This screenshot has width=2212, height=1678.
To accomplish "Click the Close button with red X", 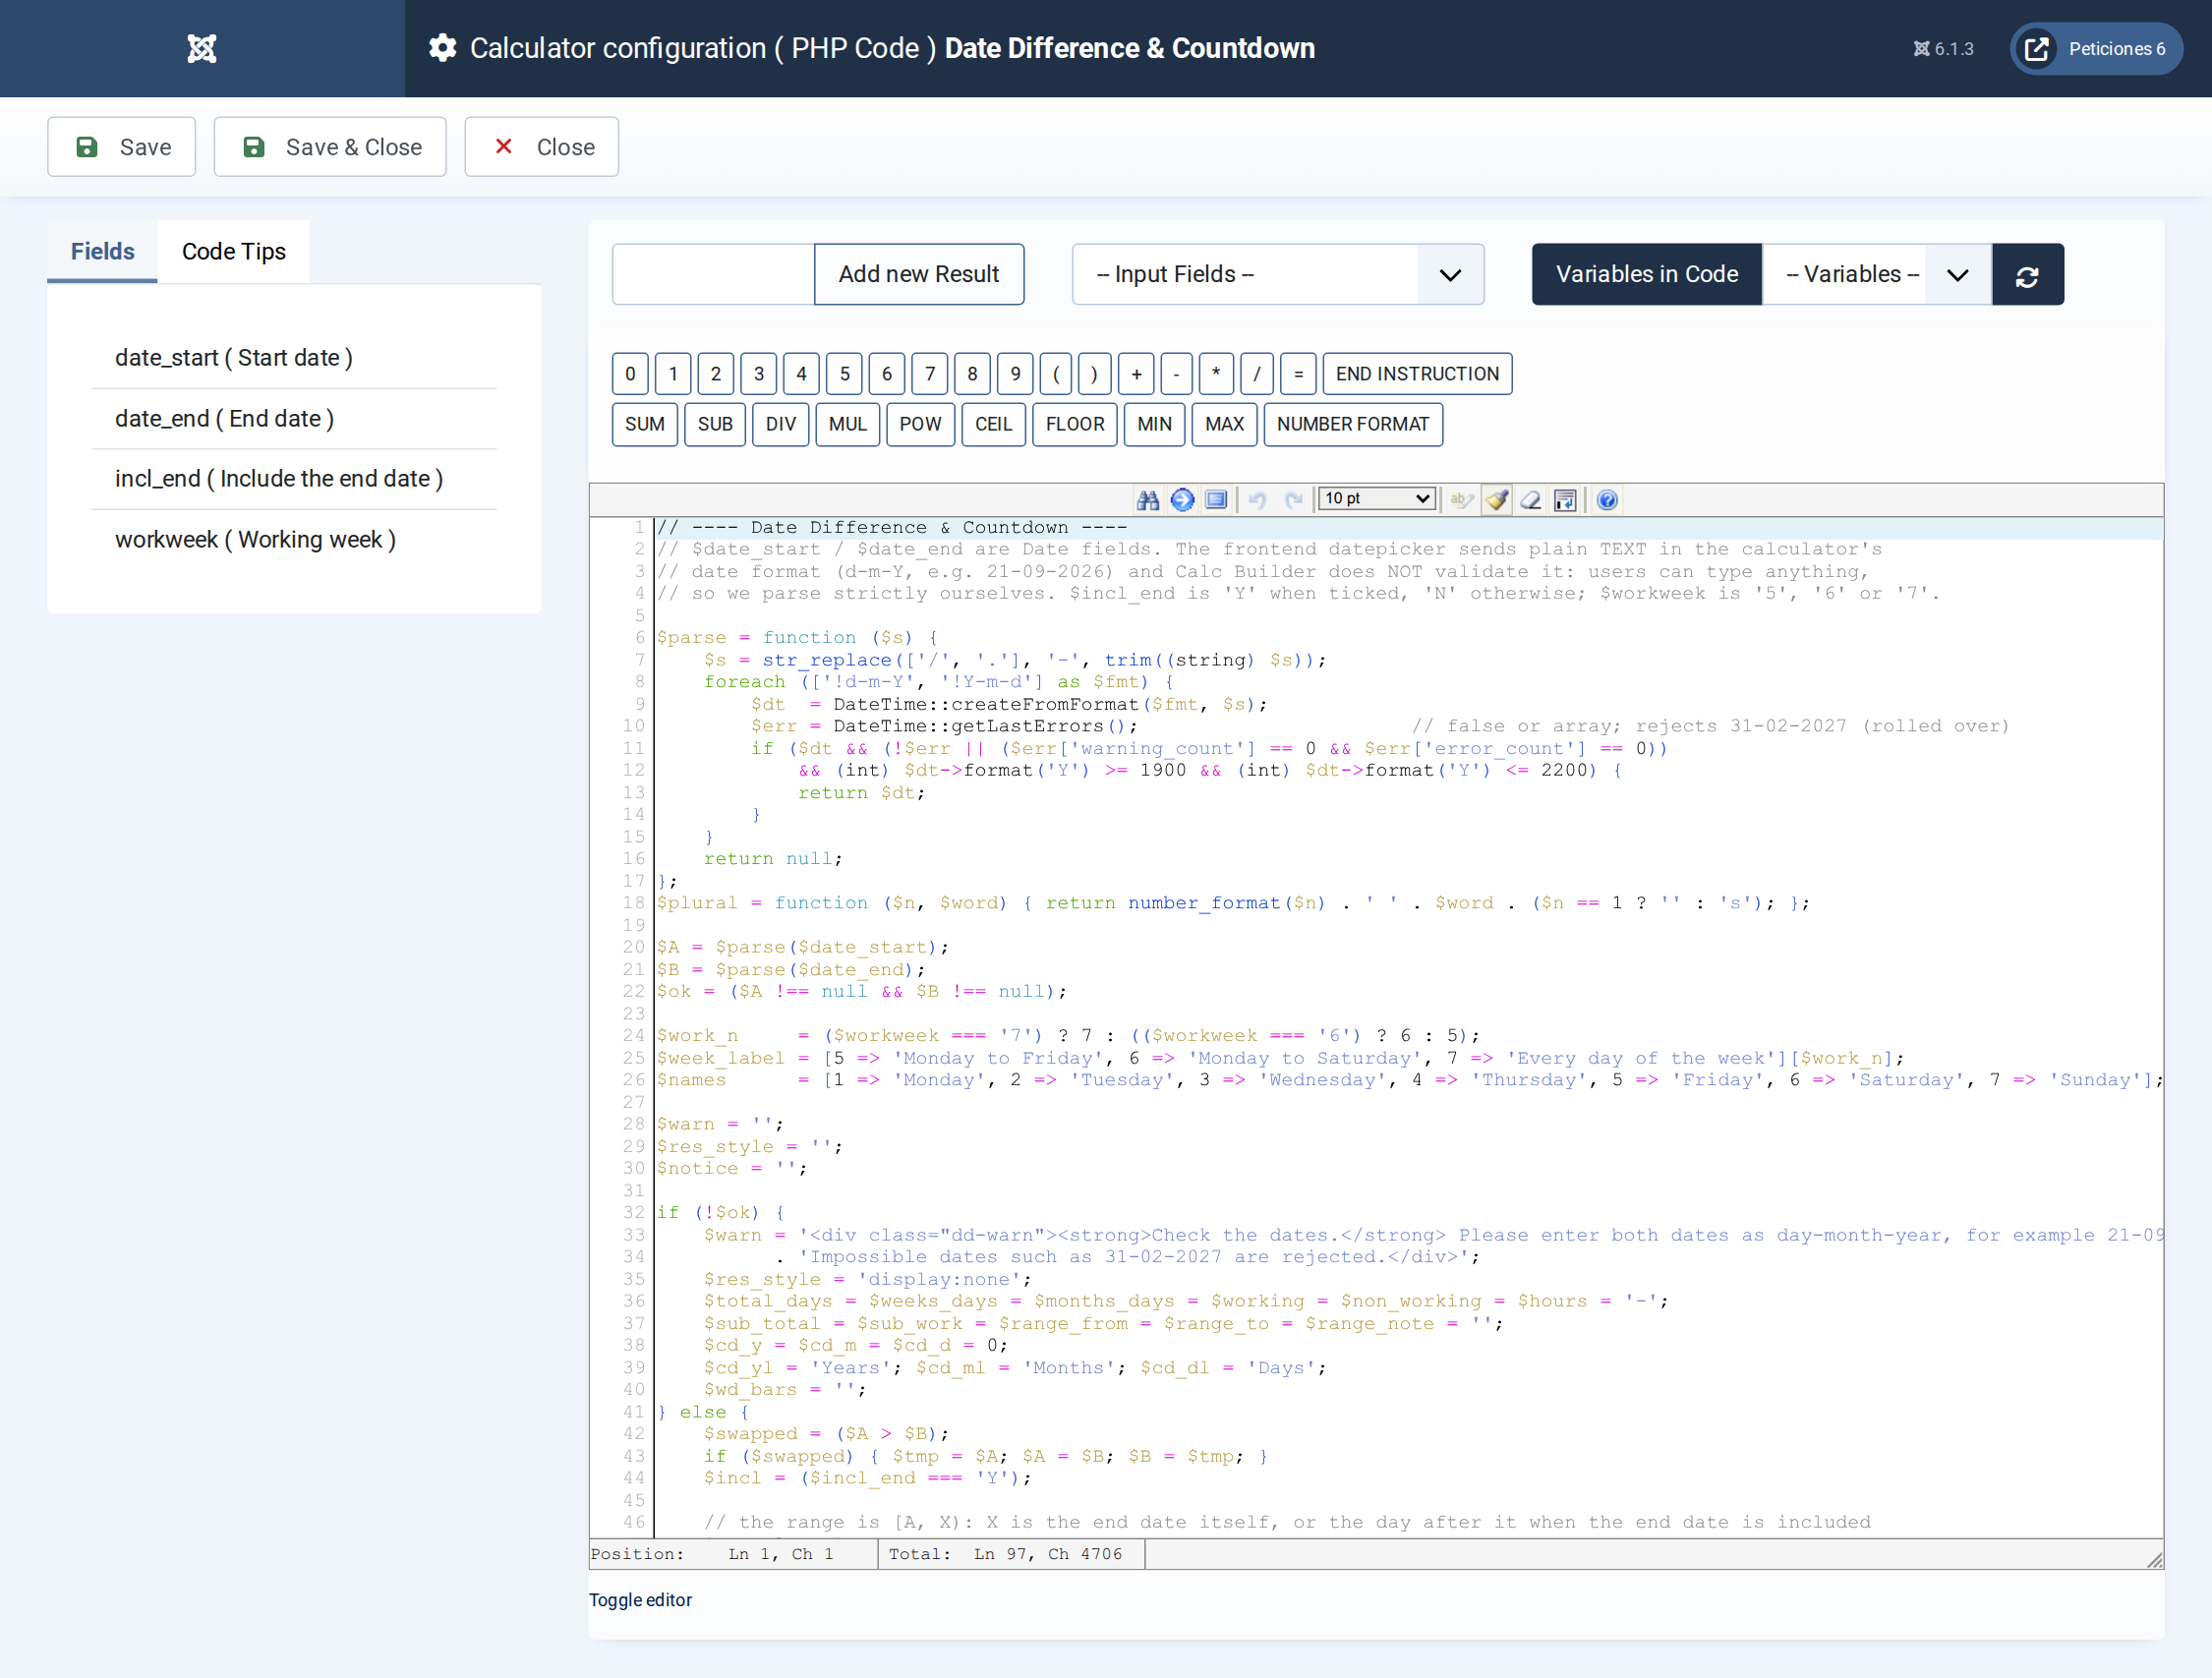I will [x=541, y=147].
